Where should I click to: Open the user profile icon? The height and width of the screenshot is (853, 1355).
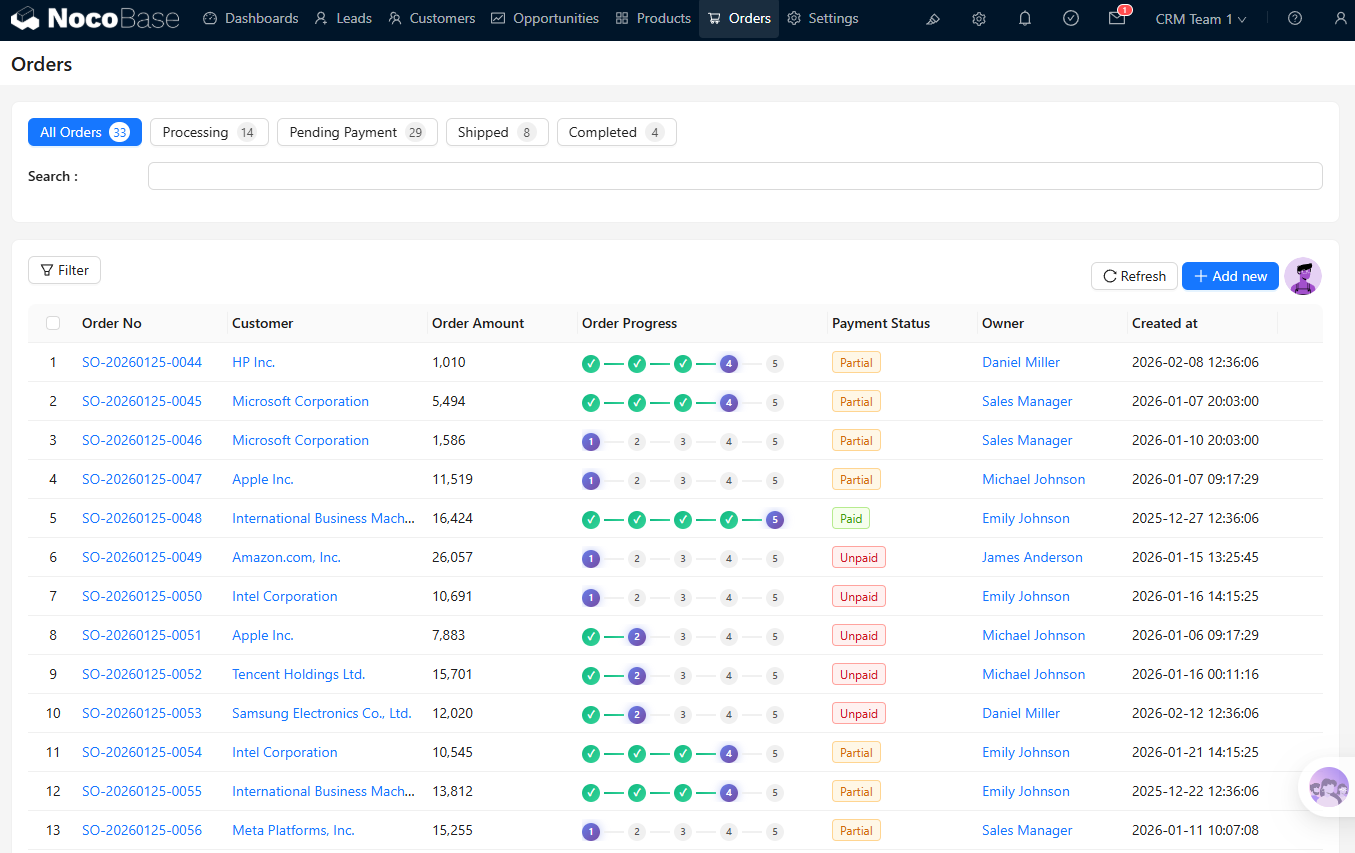tap(1341, 19)
